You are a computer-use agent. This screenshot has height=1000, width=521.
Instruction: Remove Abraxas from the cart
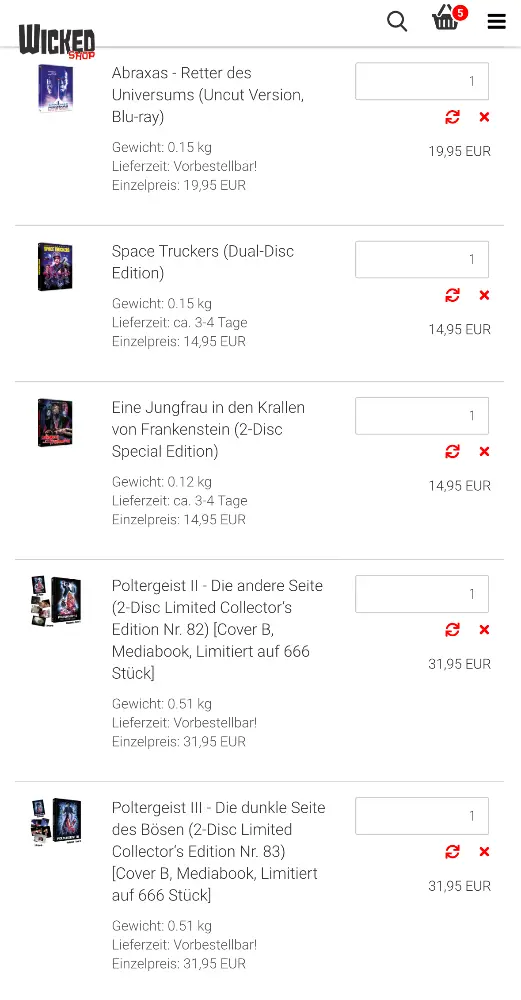pyautogui.click(x=484, y=117)
